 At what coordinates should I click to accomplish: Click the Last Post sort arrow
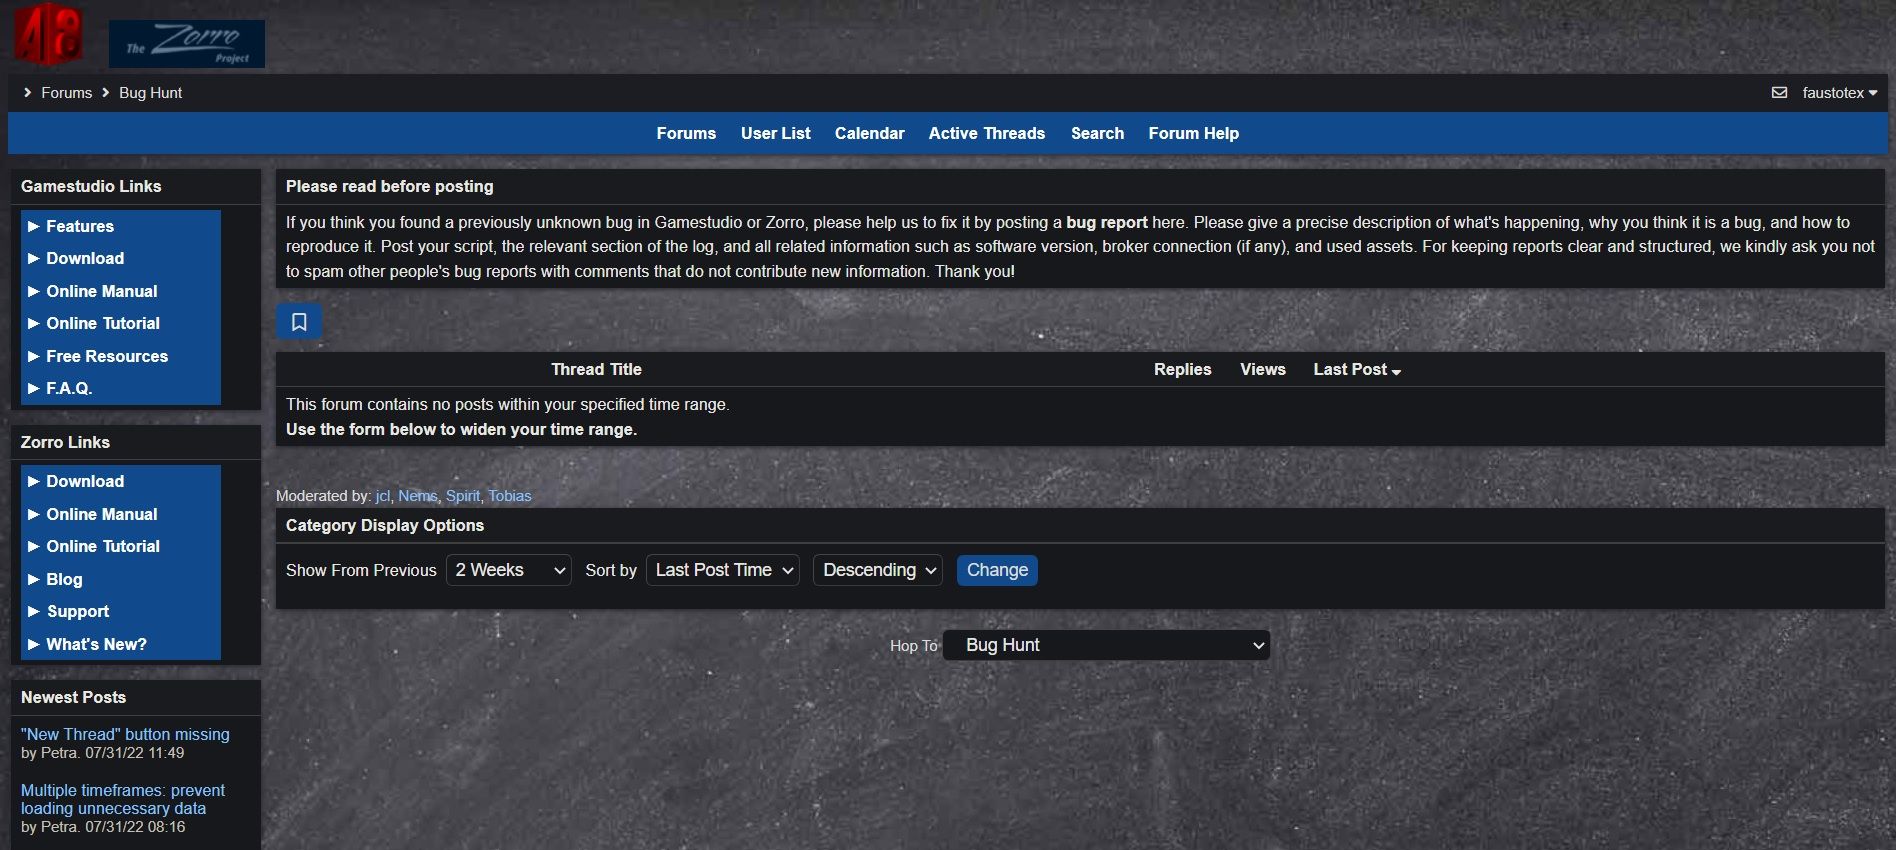point(1396,371)
